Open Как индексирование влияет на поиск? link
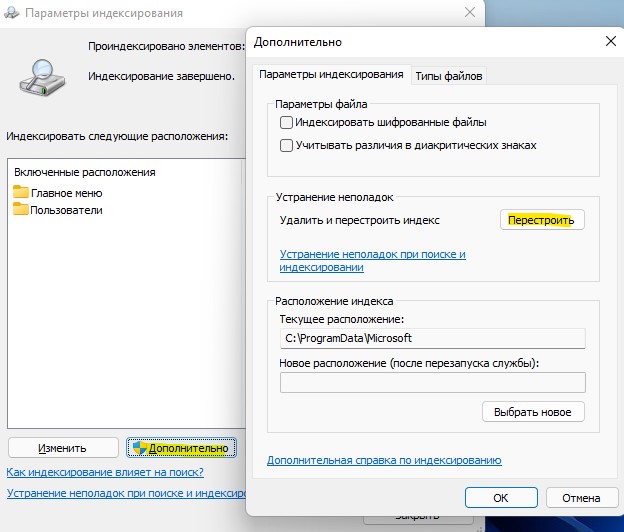The image size is (624, 532). tap(105, 472)
